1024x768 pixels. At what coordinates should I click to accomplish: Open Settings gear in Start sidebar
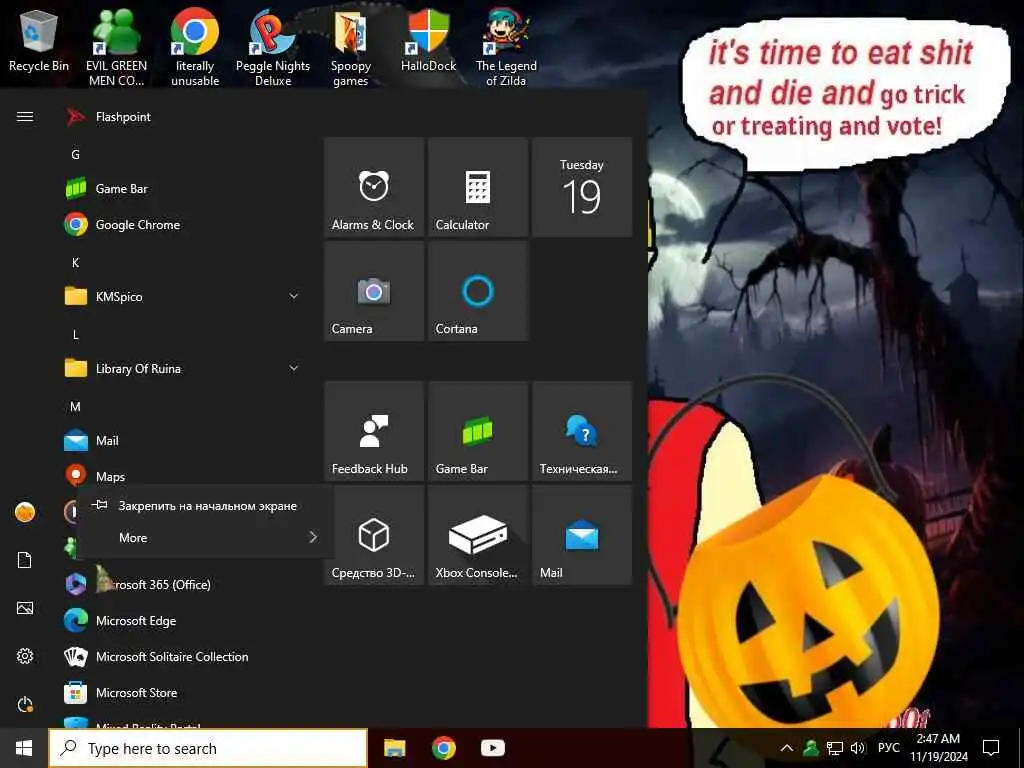tap(25, 656)
